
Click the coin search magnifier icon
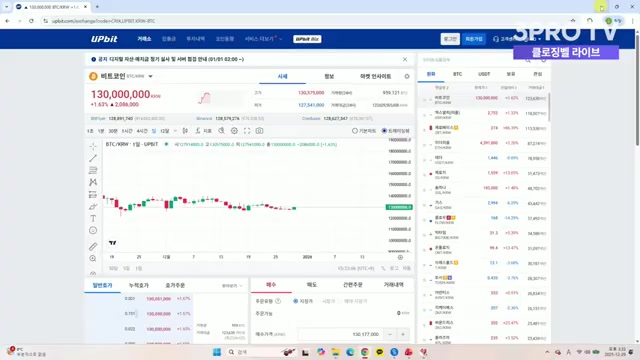(528, 60)
